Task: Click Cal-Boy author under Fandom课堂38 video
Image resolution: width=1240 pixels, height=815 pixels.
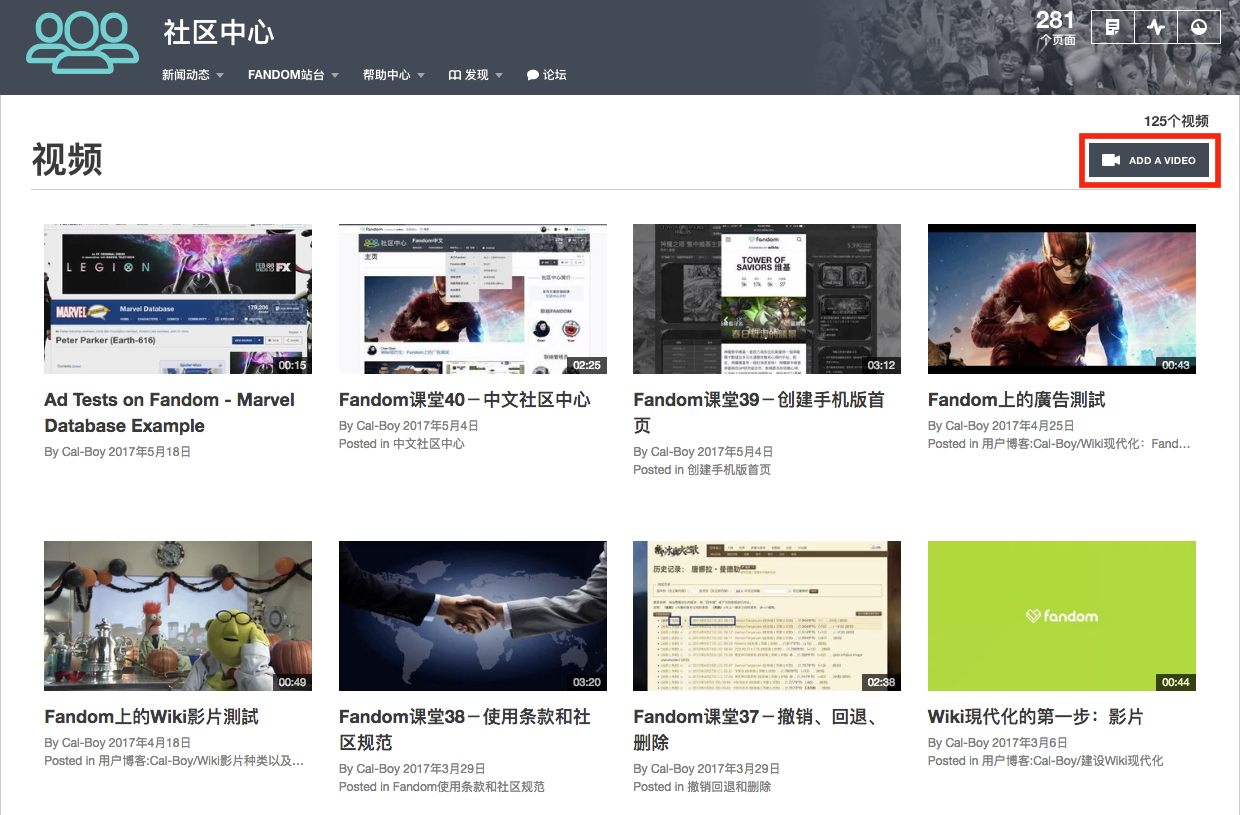Action: coord(378,769)
